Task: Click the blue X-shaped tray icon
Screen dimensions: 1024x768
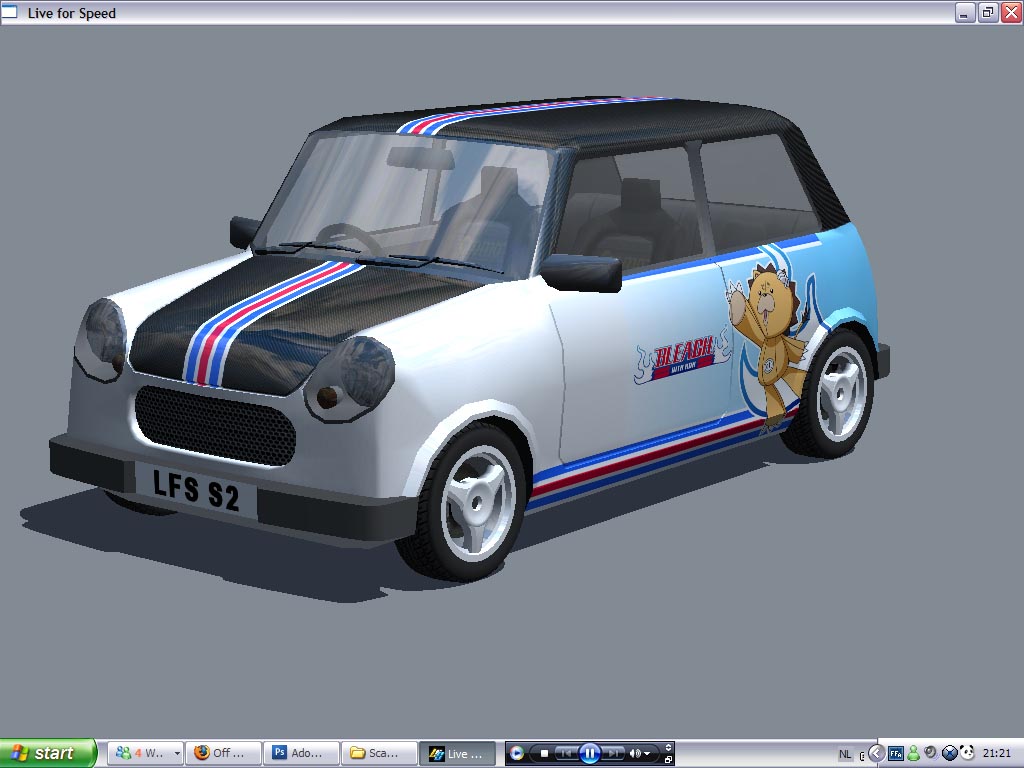Action: click(x=950, y=754)
